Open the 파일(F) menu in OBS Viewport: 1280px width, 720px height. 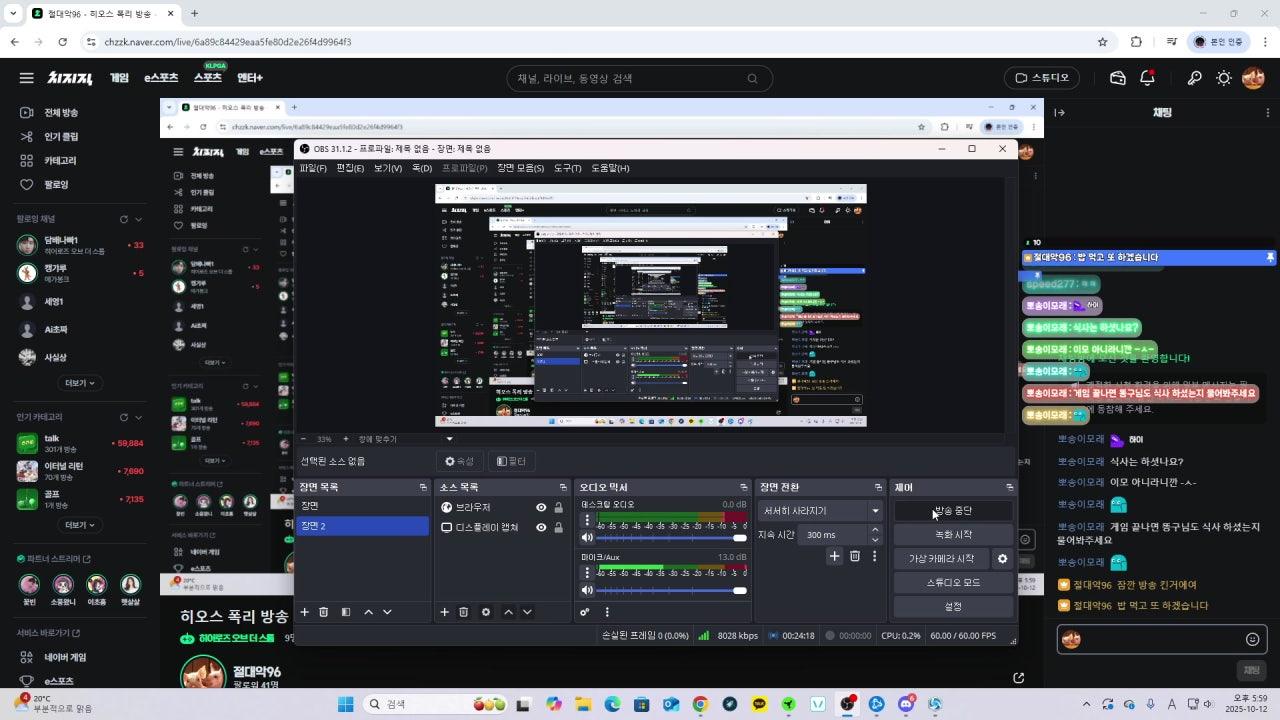(x=313, y=168)
